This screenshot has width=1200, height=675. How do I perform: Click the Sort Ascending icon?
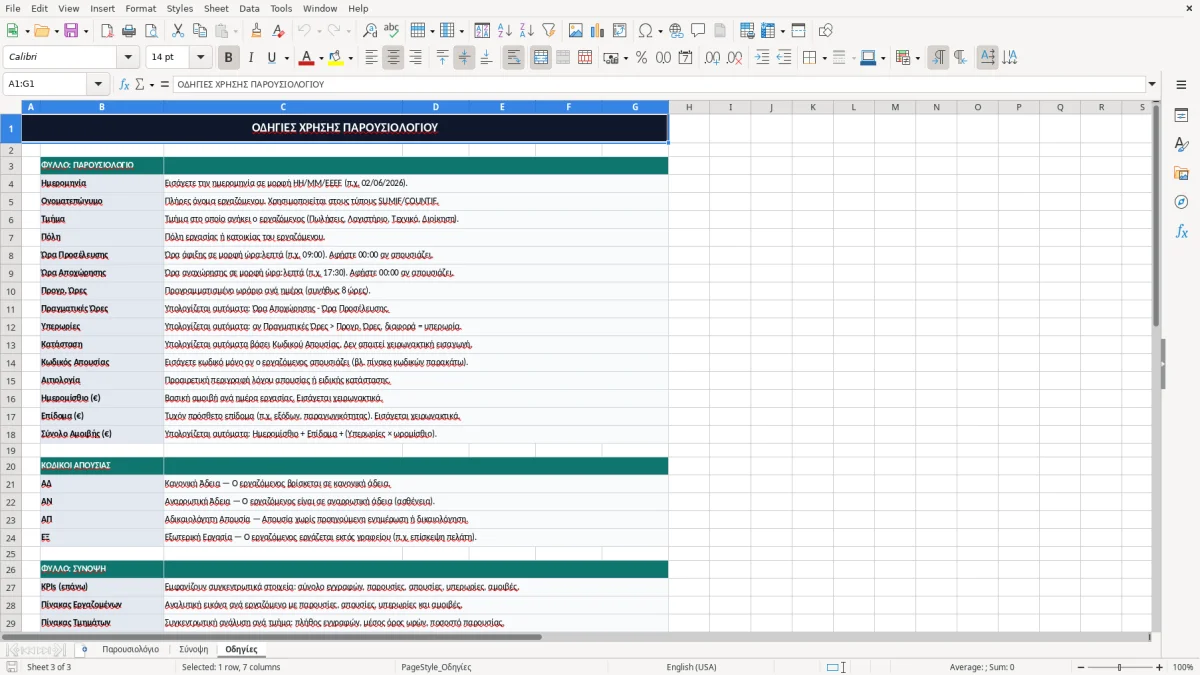pyautogui.click(x=505, y=31)
